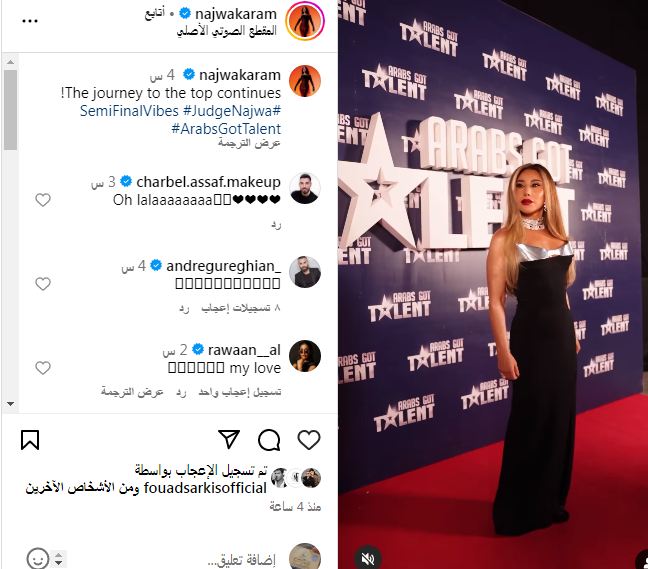Share the post via the paper-plane icon
The width and height of the screenshot is (648, 569).
[229, 439]
